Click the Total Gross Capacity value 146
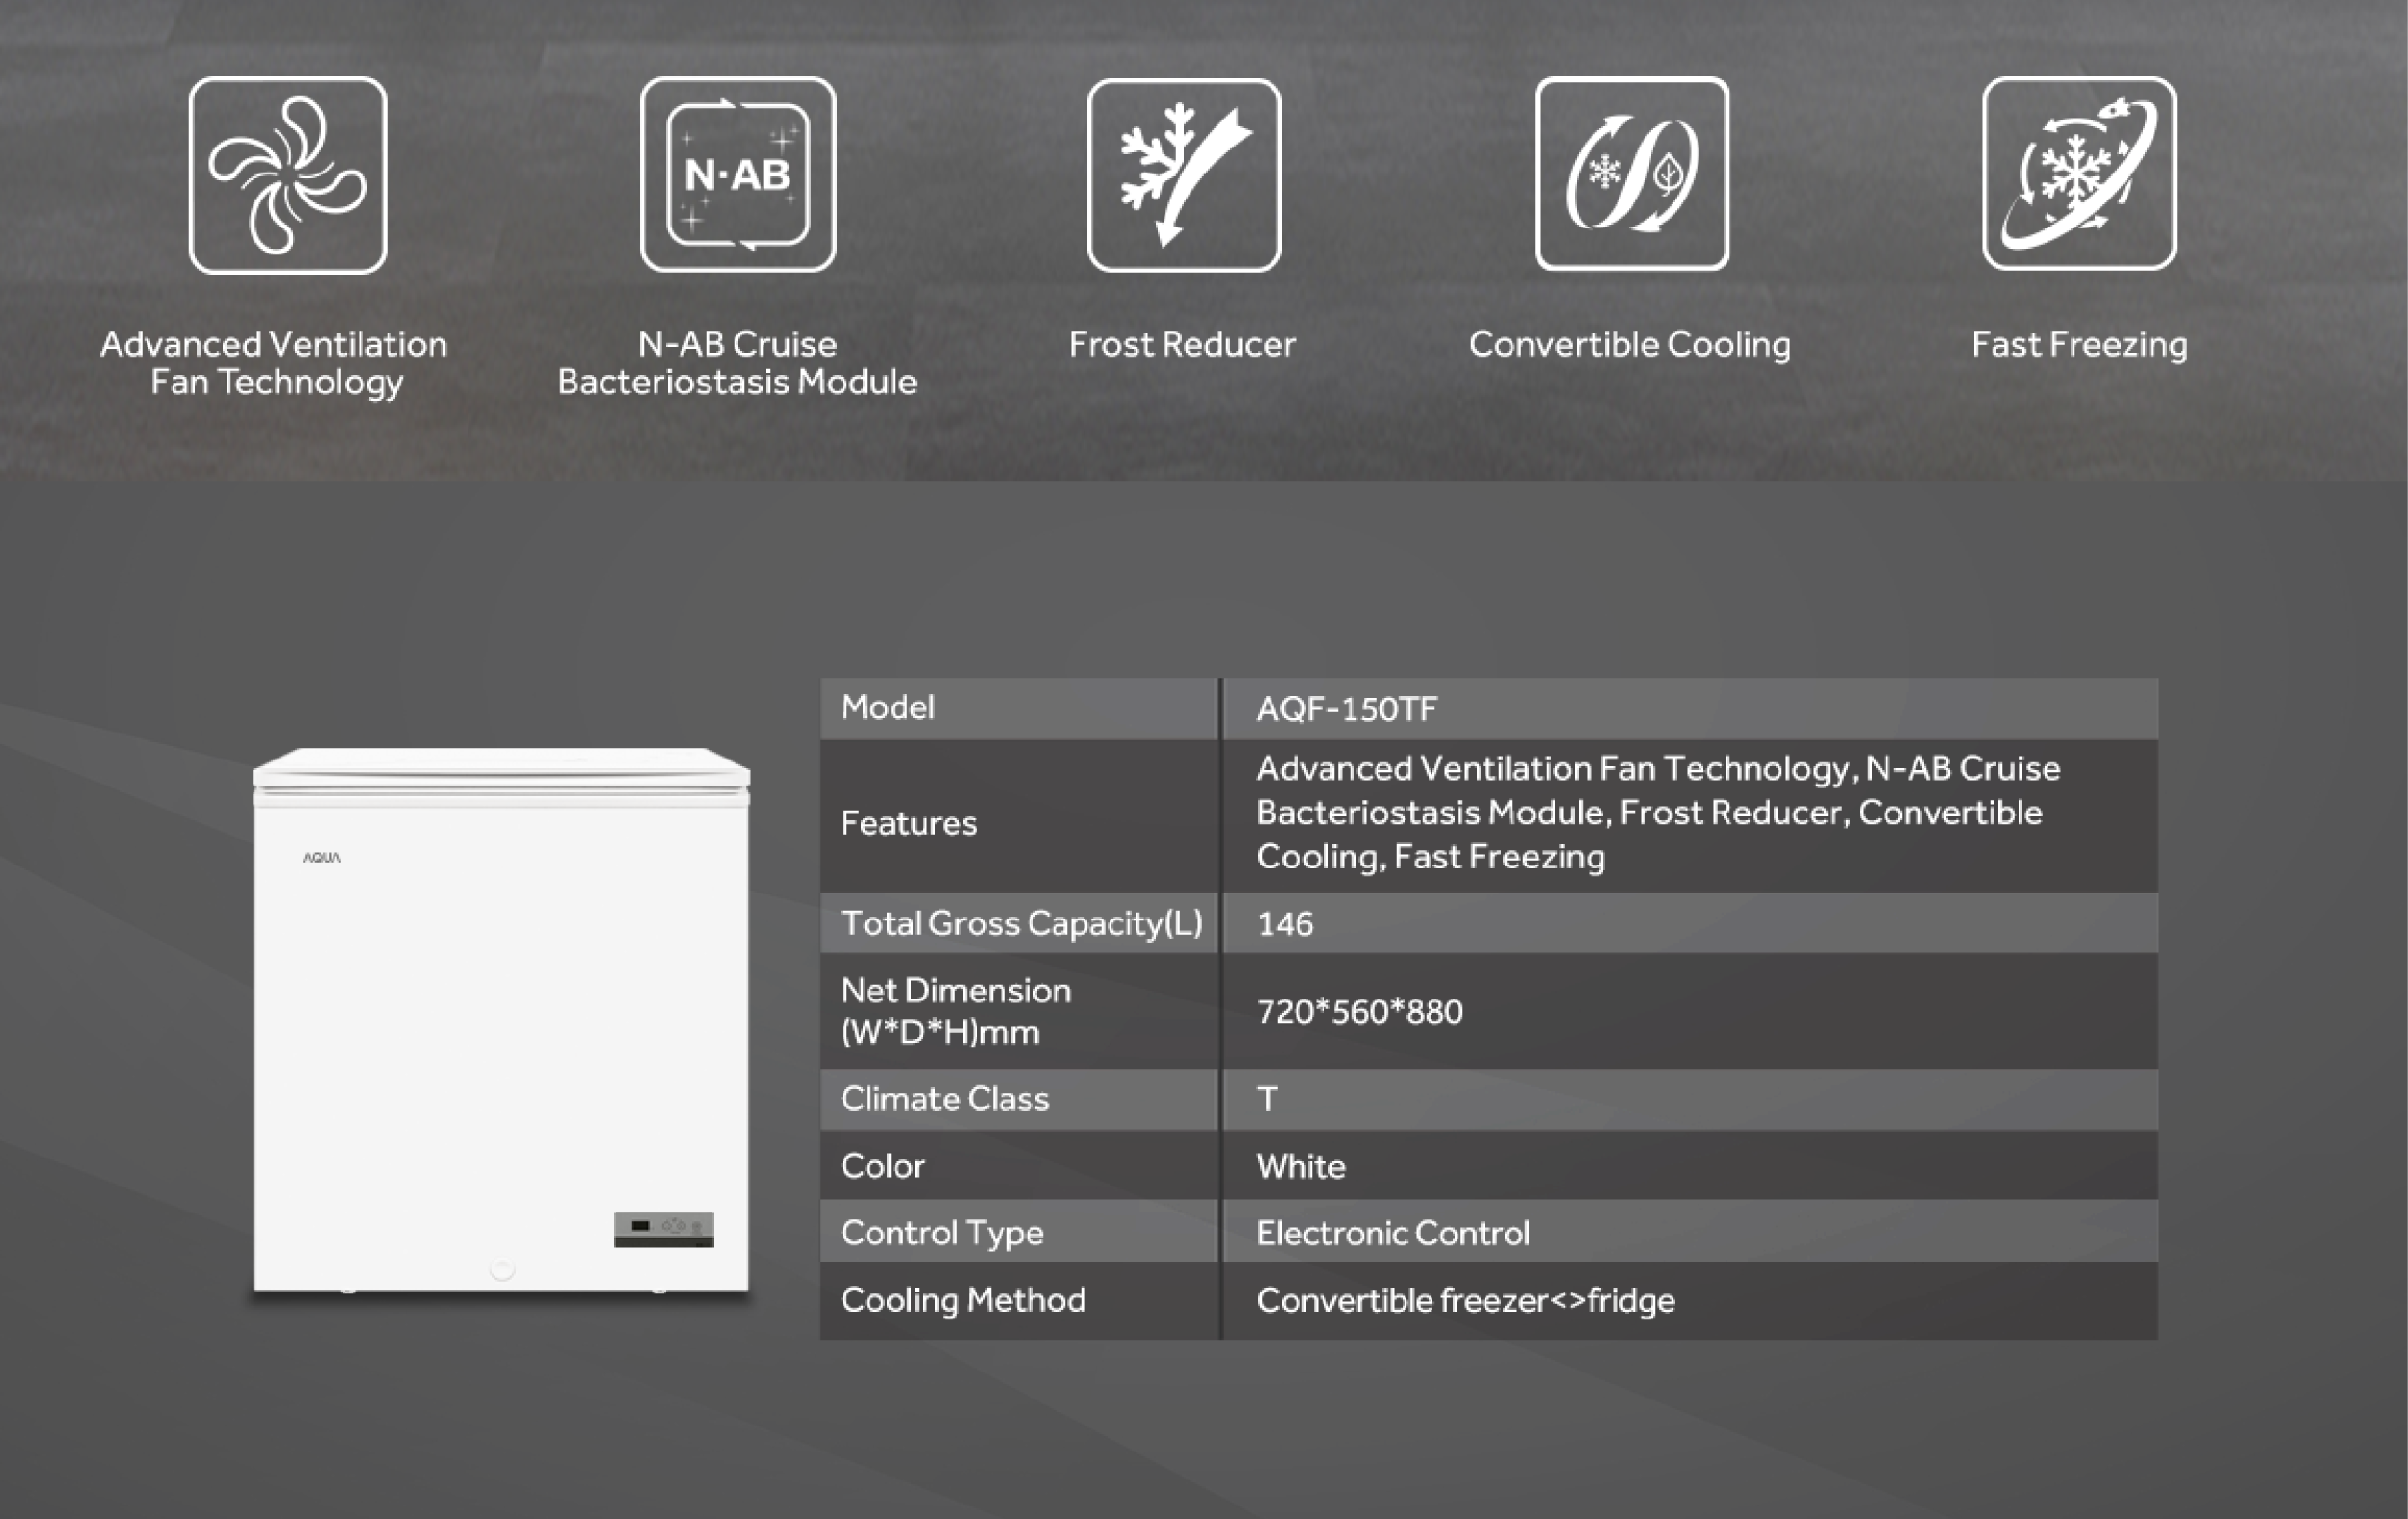Screen dimensions: 2408x1519 [1284, 923]
